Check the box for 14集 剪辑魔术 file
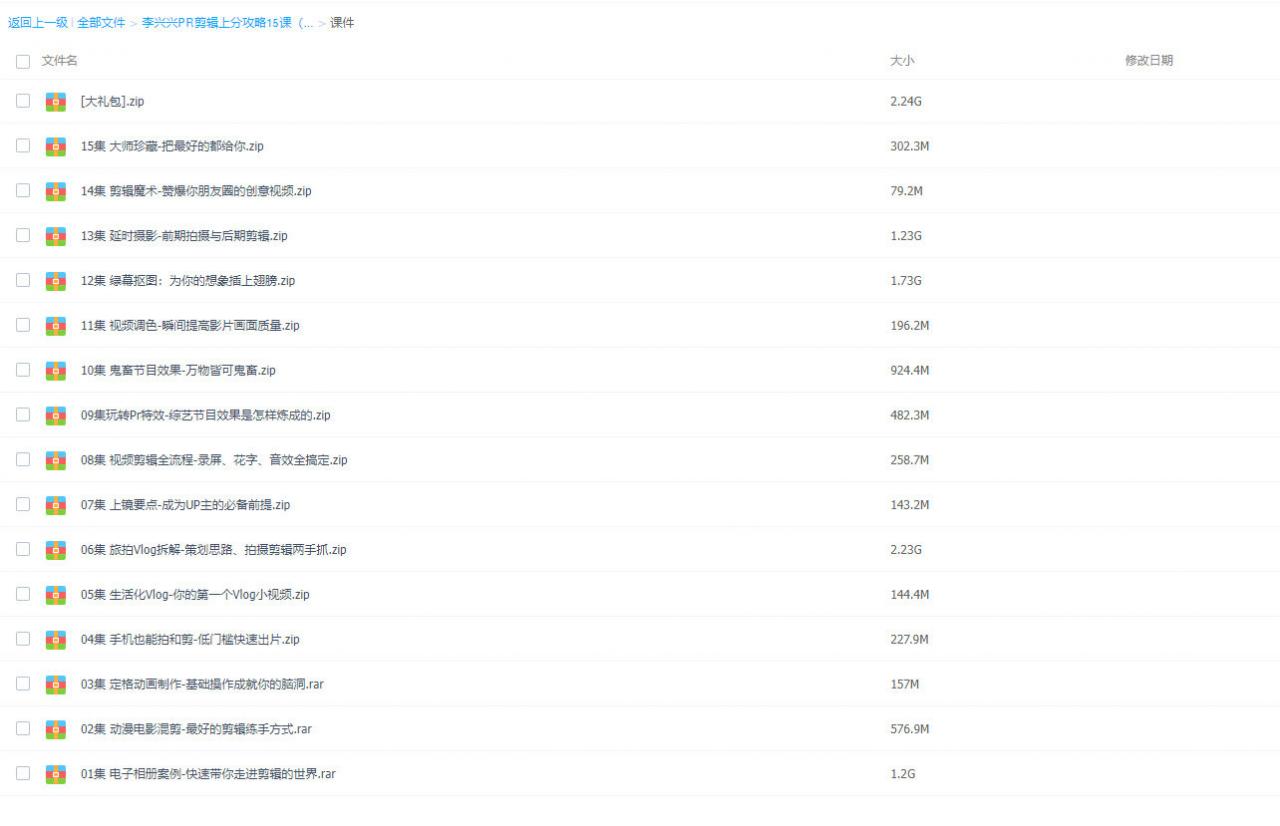Viewport: 1280px width, 826px height. [23, 191]
